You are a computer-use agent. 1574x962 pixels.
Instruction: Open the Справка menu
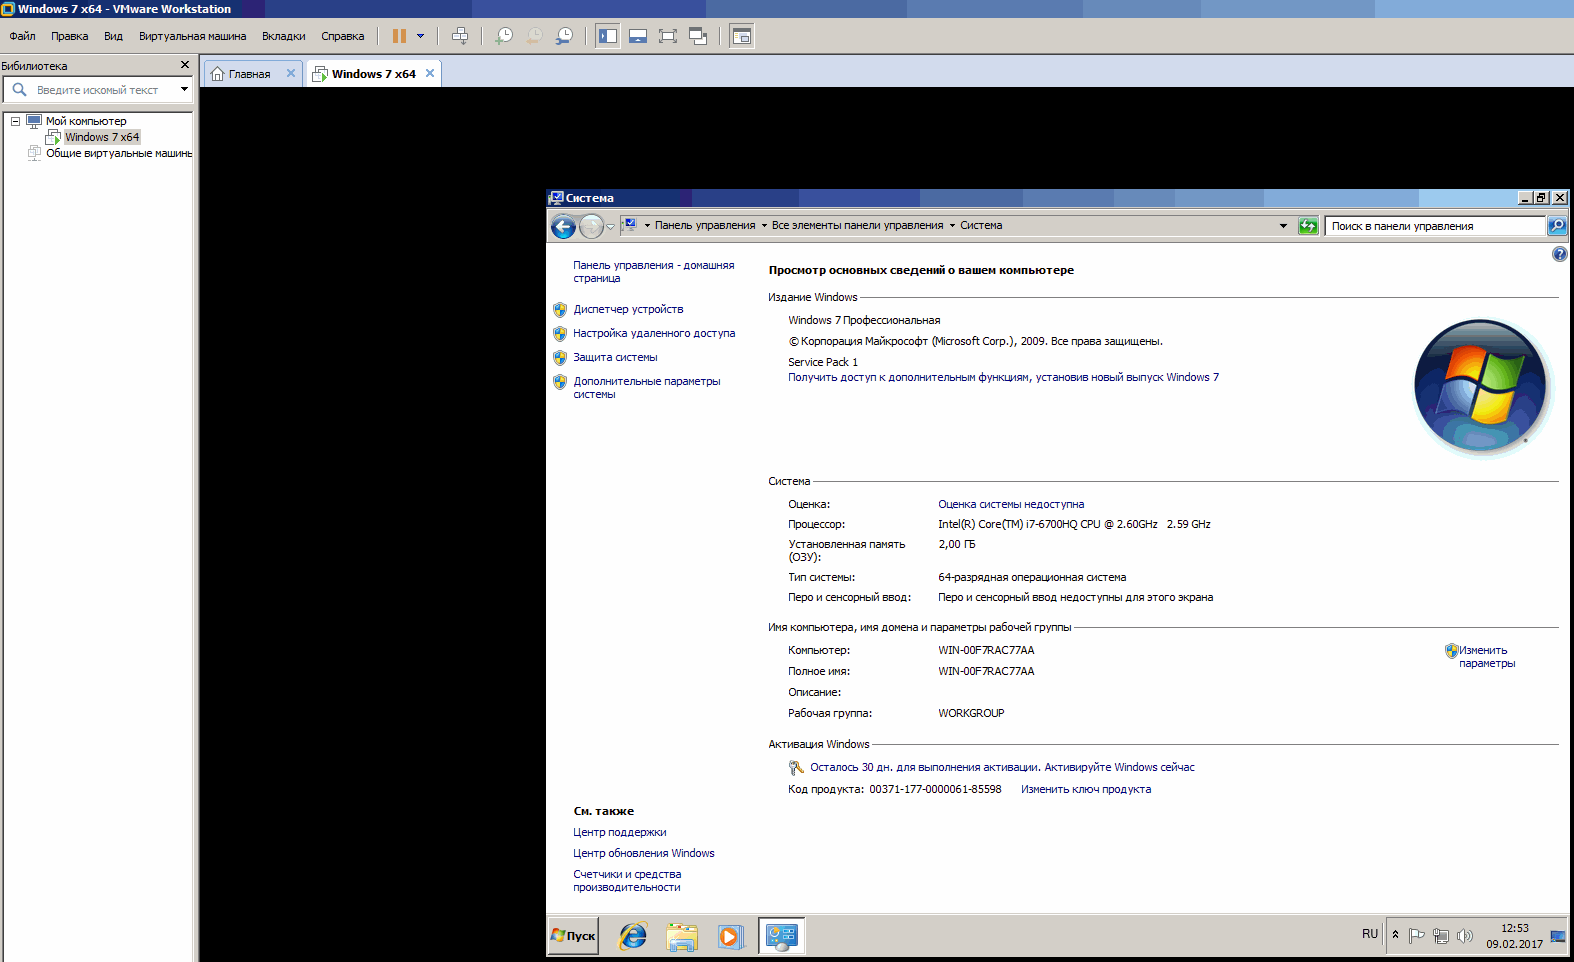[x=342, y=36]
